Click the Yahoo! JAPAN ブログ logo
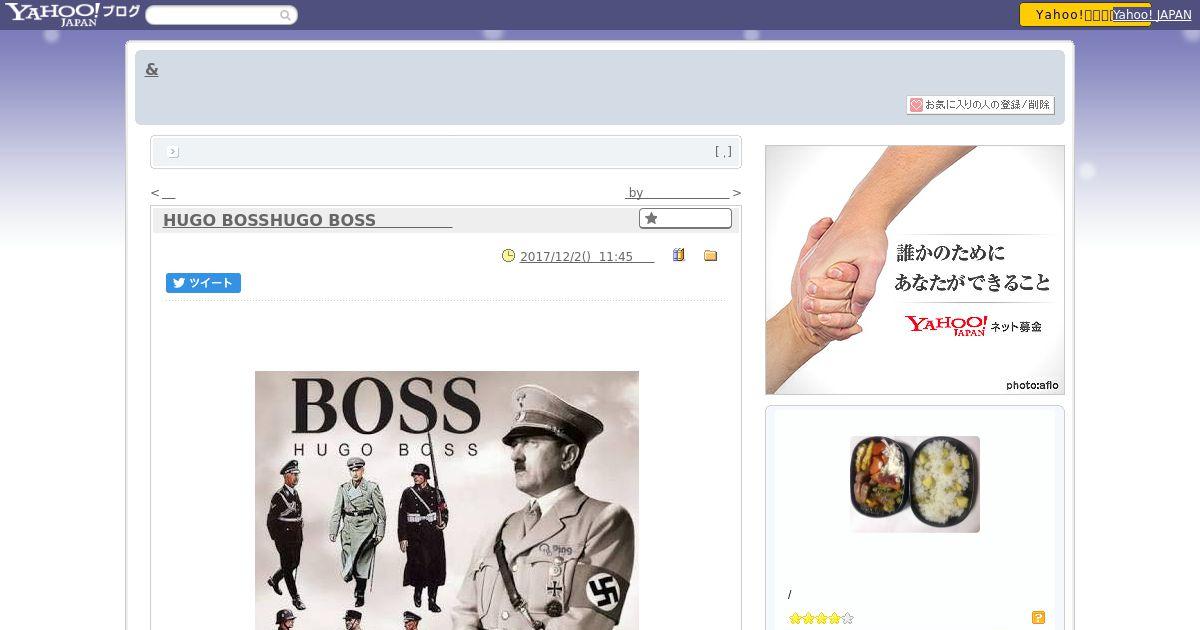 72,14
